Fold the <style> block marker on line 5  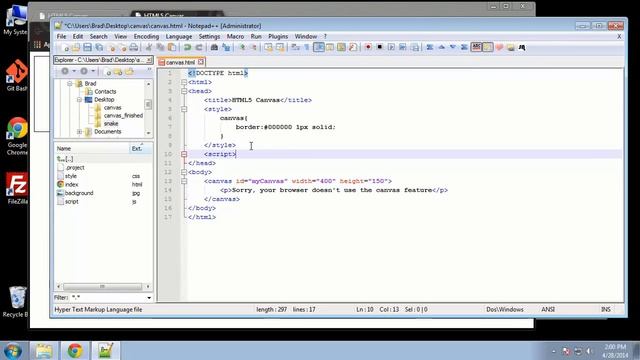coord(184,109)
